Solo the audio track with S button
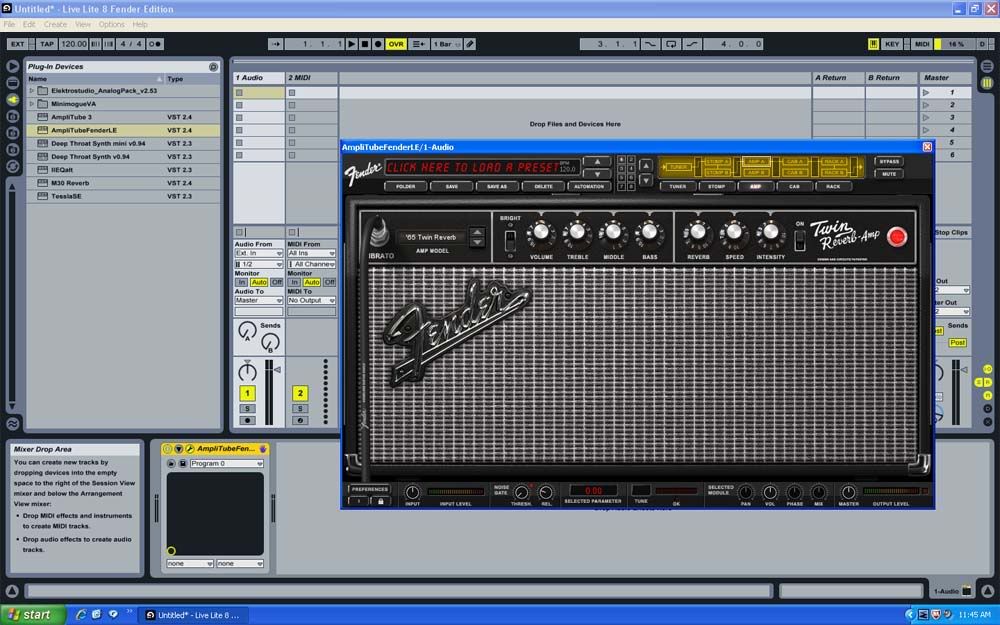1000x625 pixels. tap(247, 408)
